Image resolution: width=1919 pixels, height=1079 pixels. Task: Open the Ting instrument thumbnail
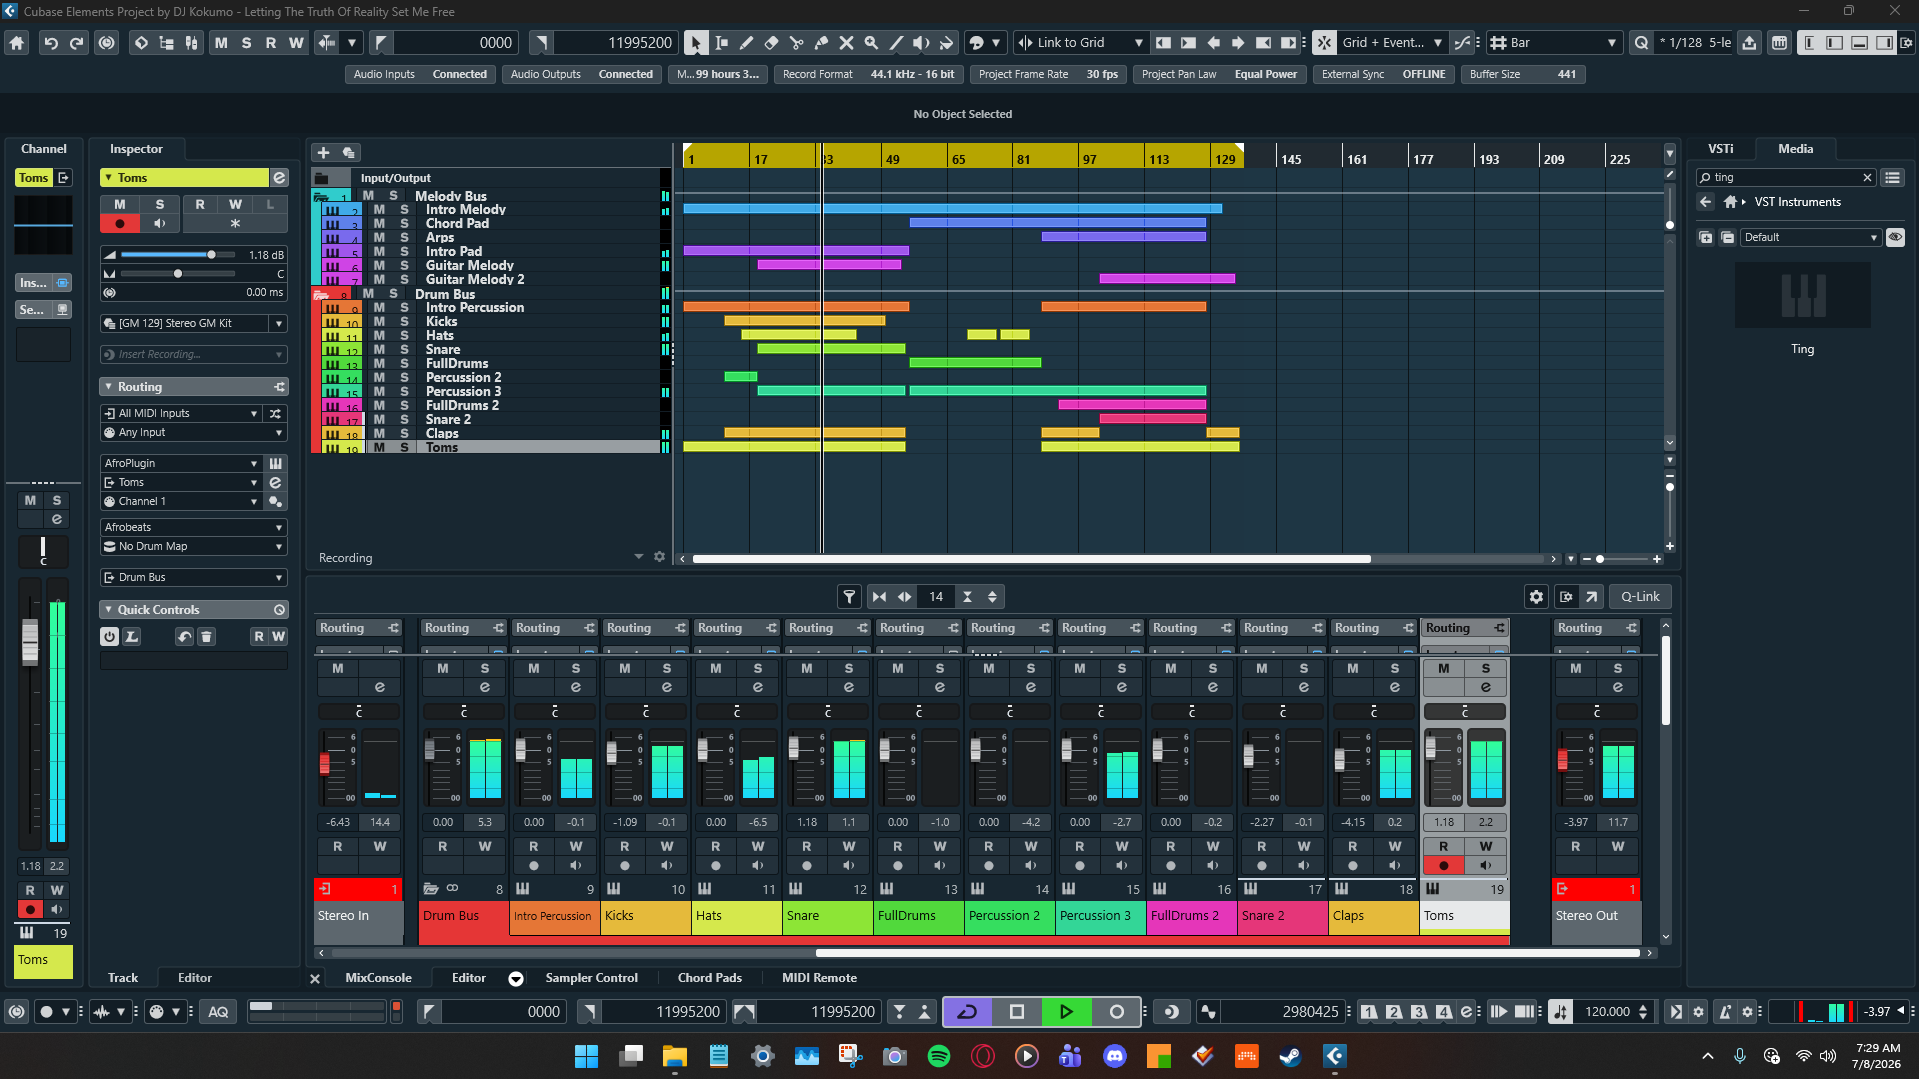pyautogui.click(x=1802, y=295)
